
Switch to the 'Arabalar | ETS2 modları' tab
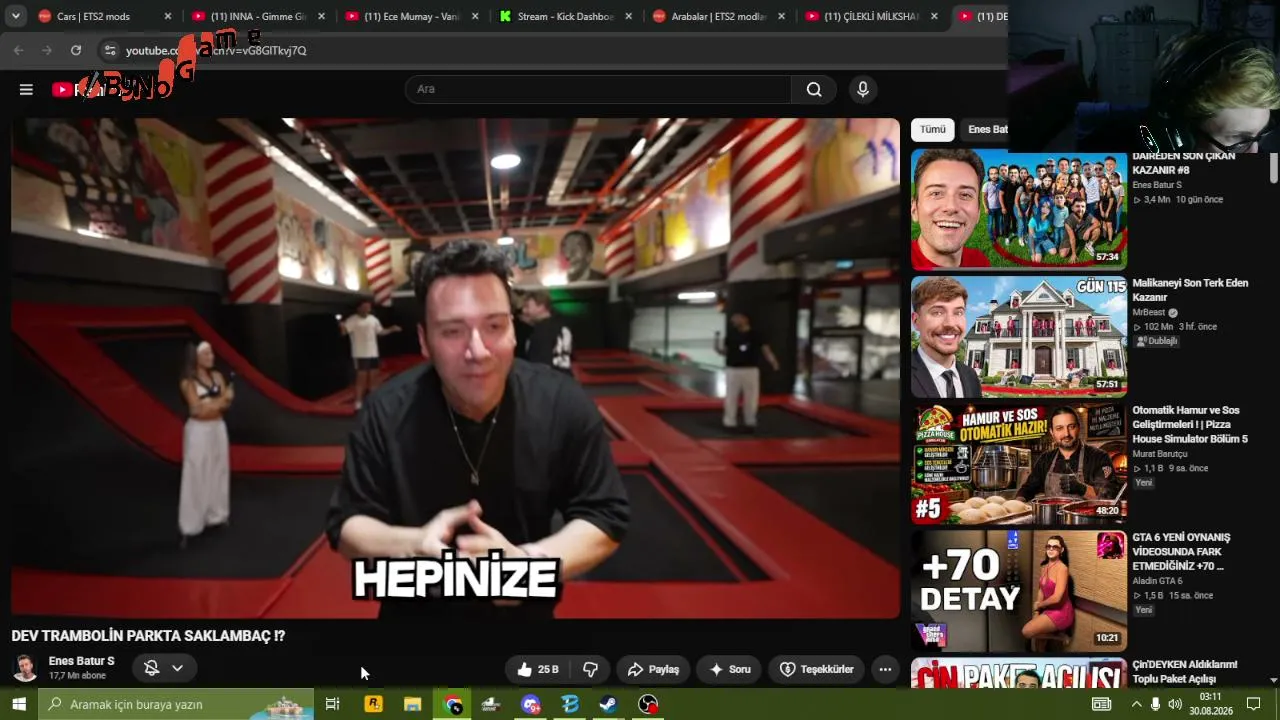(718, 16)
